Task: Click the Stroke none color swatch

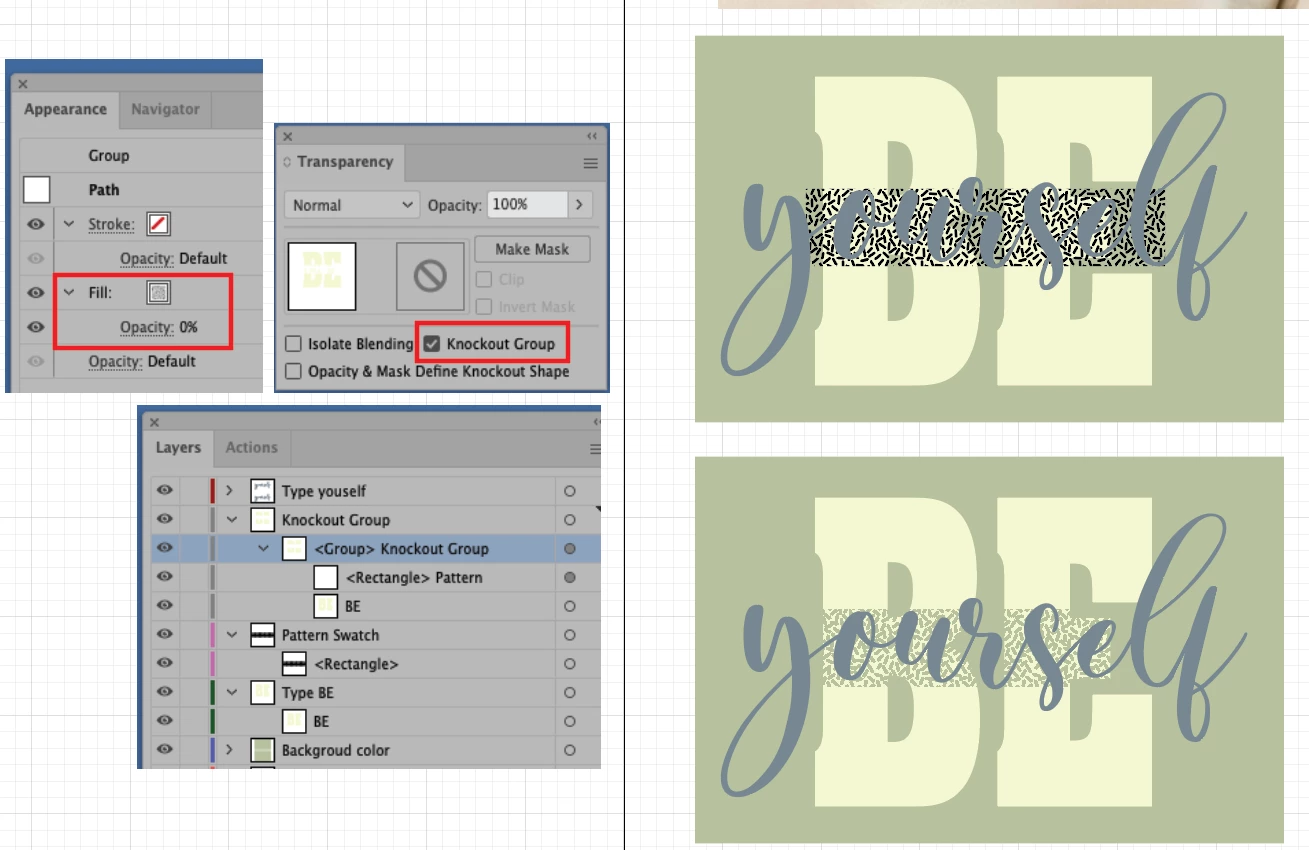Action: 158,224
